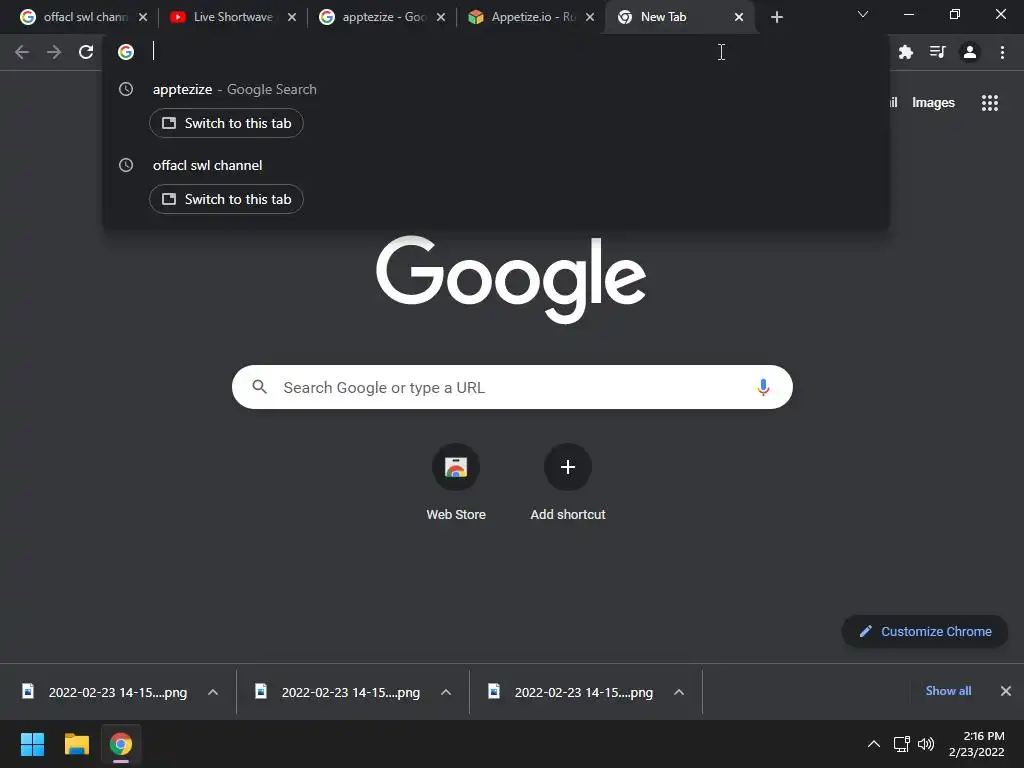This screenshot has height=768, width=1024.
Task: Switch to apptezize Google search tab
Action: pos(383,18)
